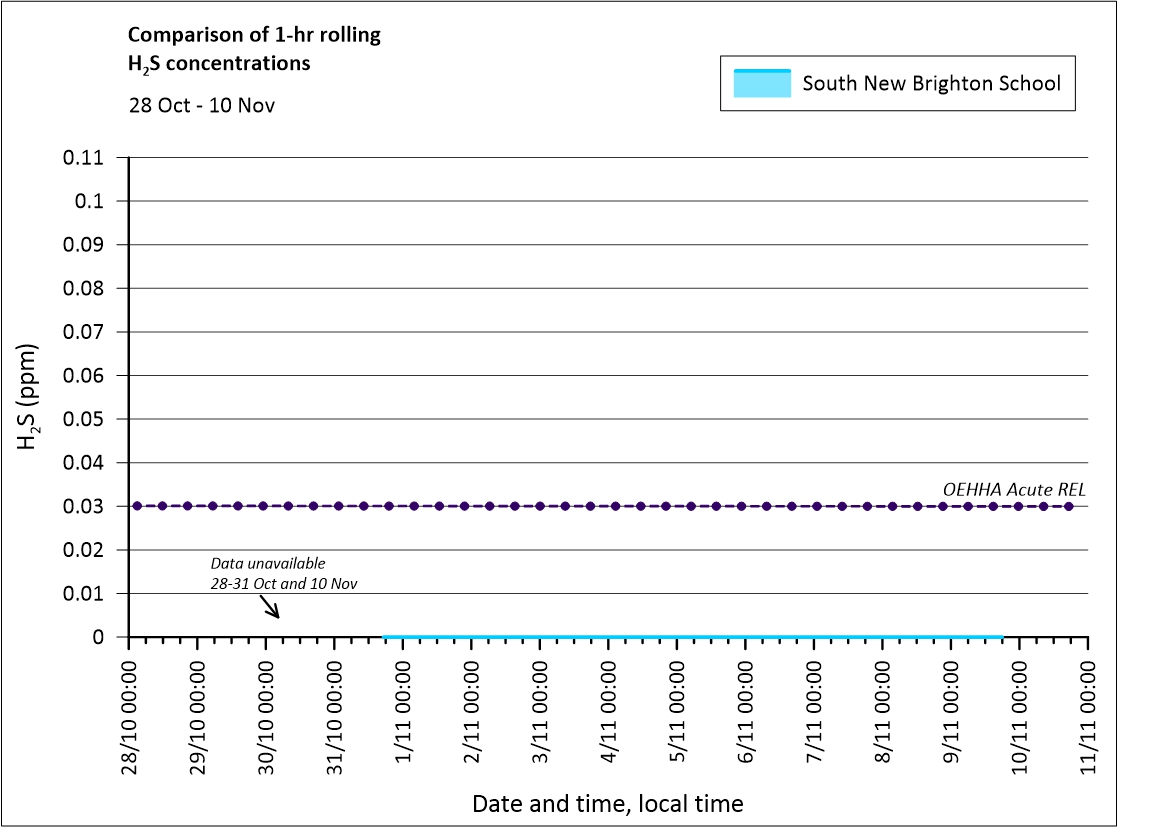This screenshot has width=1160, height=827.
Task: Click the cyan South New Brighton School legend swatch
Action: click(761, 83)
